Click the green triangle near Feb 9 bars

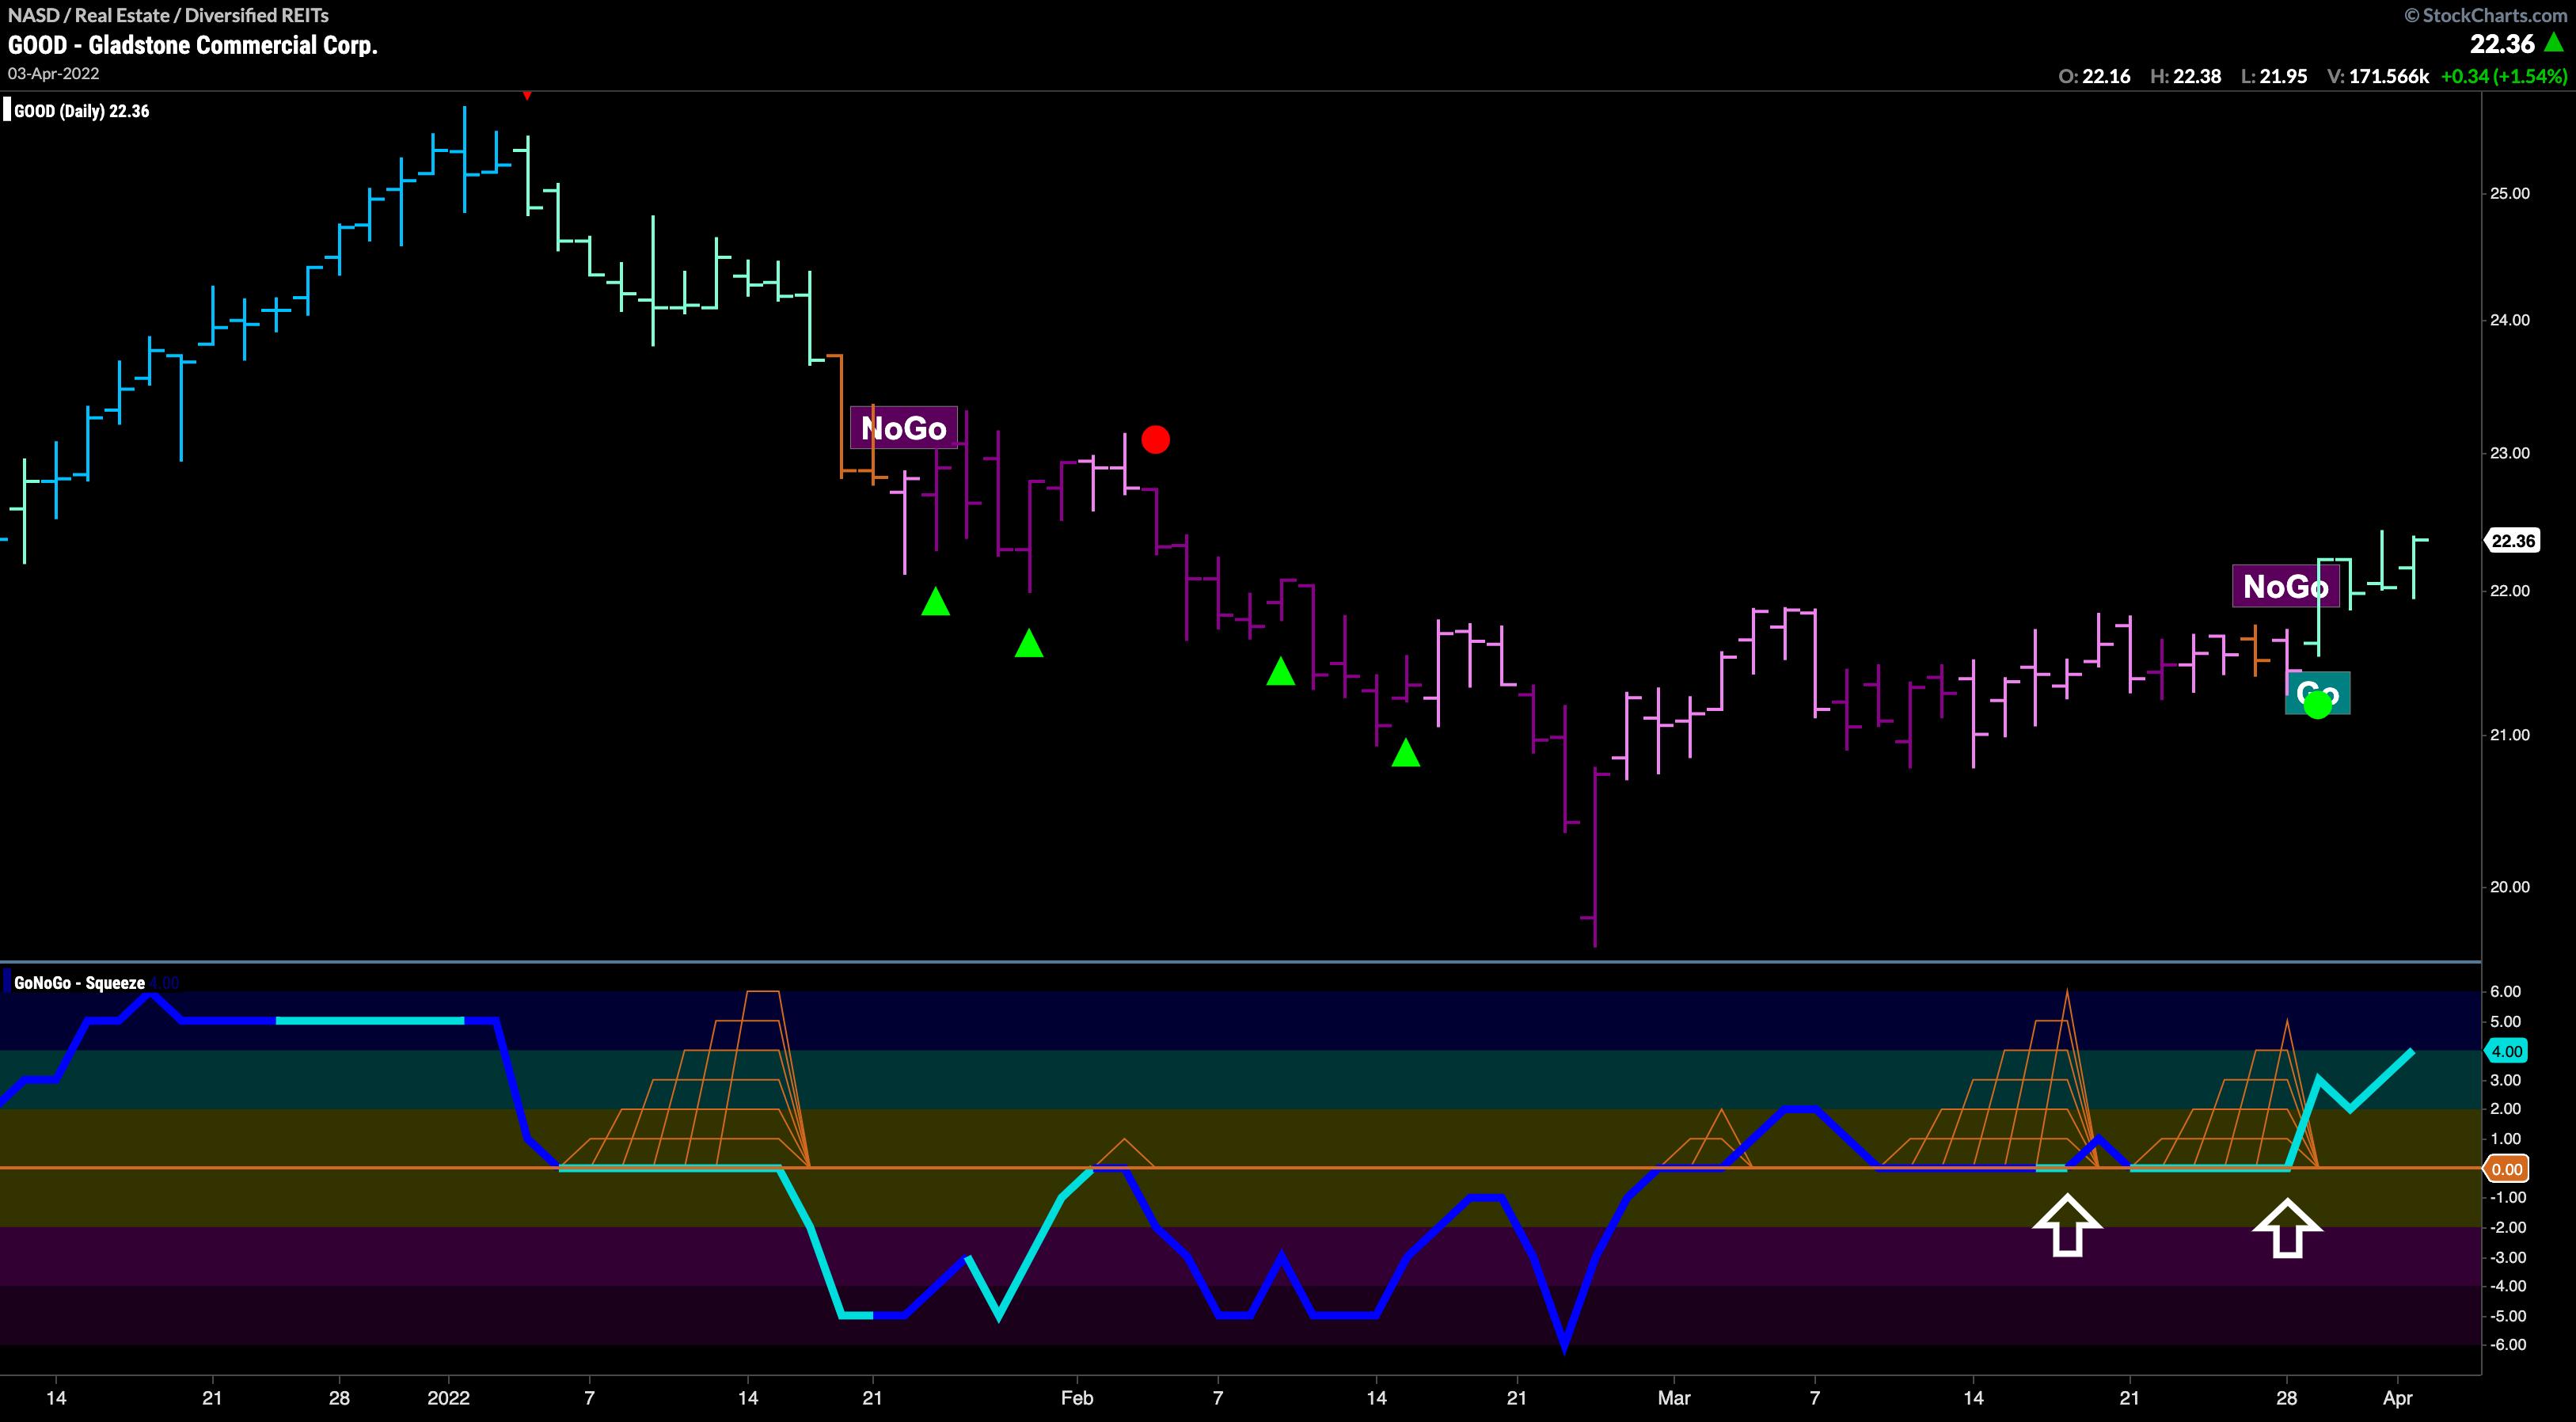click(1280, 672)
